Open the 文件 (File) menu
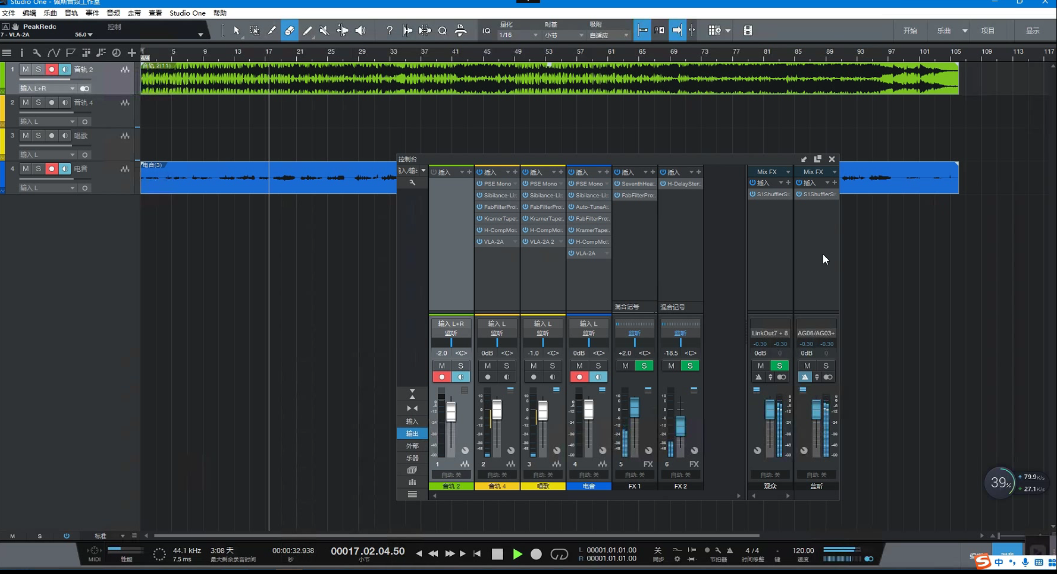This screenshot has width=1057, height=574. click(8, 13)
